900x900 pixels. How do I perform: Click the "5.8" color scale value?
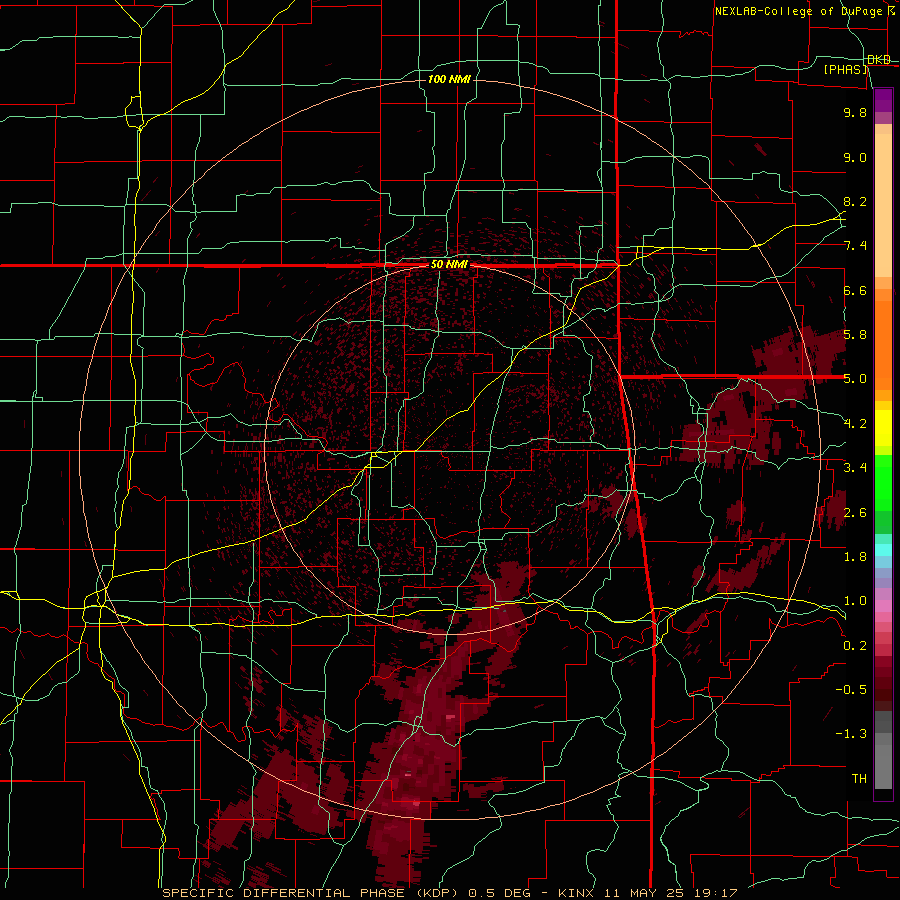[855, 335]
